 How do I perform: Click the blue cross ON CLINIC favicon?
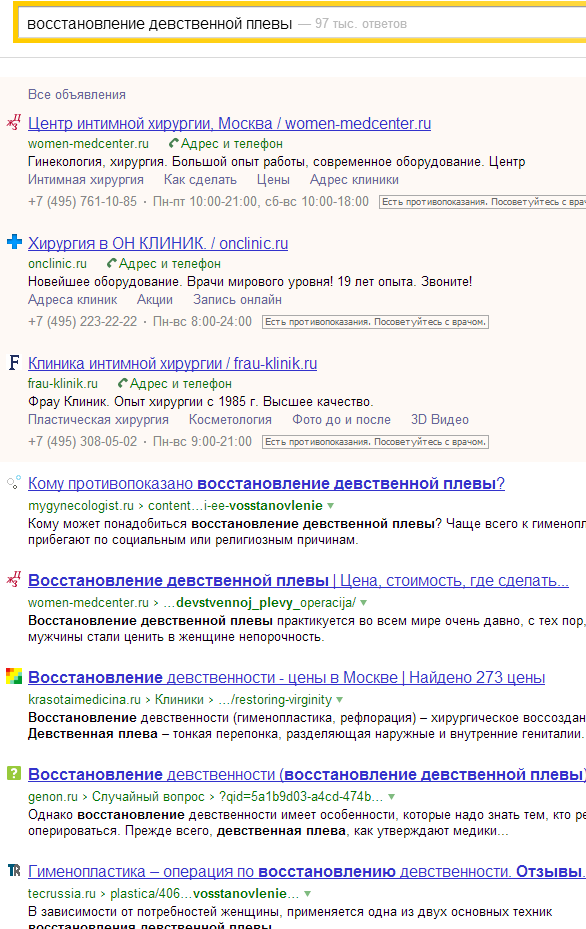point(14,242)
